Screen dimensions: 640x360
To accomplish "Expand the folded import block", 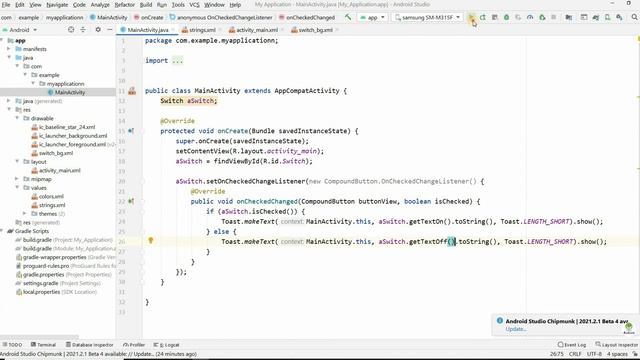I will click(178, 61).
